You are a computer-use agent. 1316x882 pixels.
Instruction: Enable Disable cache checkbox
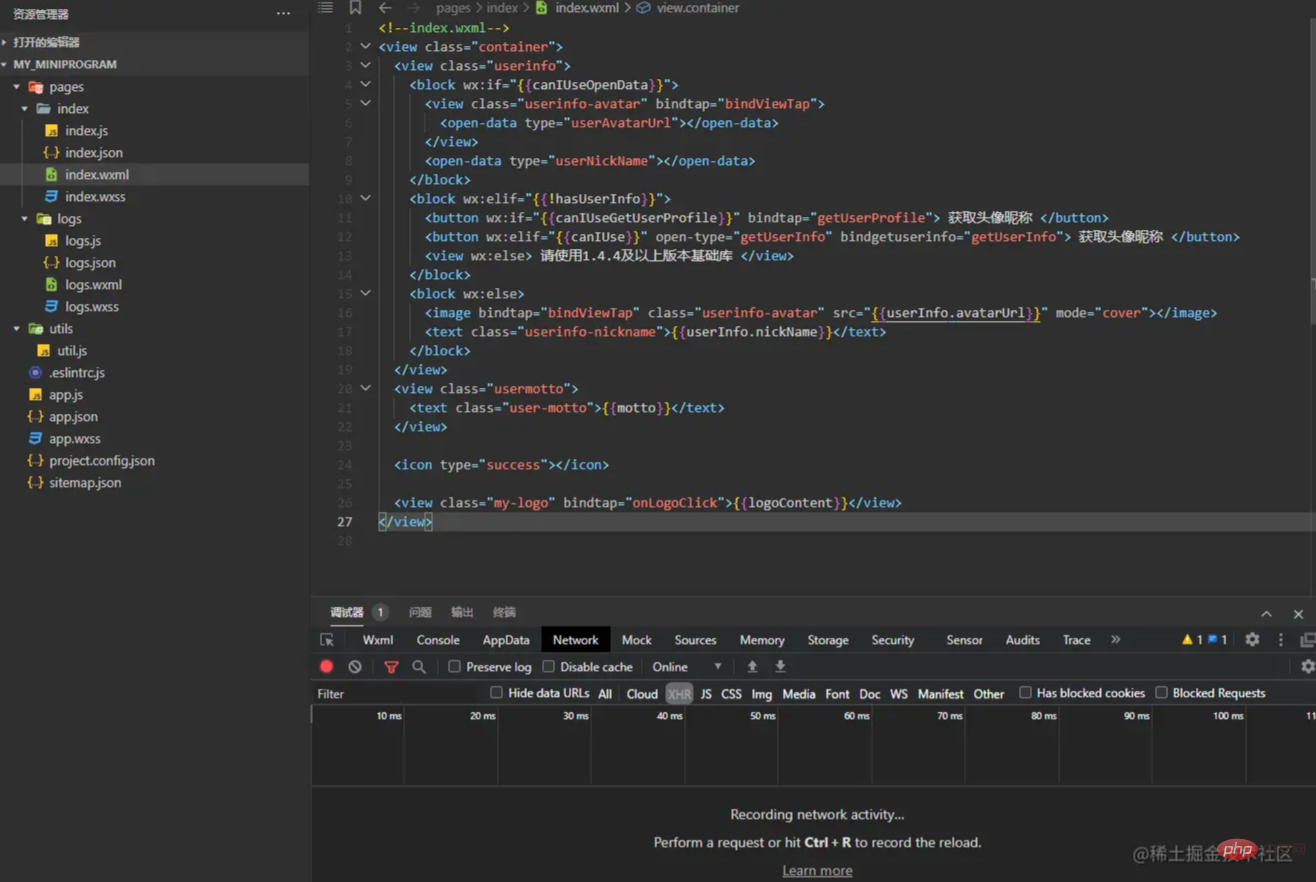point(548,667)
